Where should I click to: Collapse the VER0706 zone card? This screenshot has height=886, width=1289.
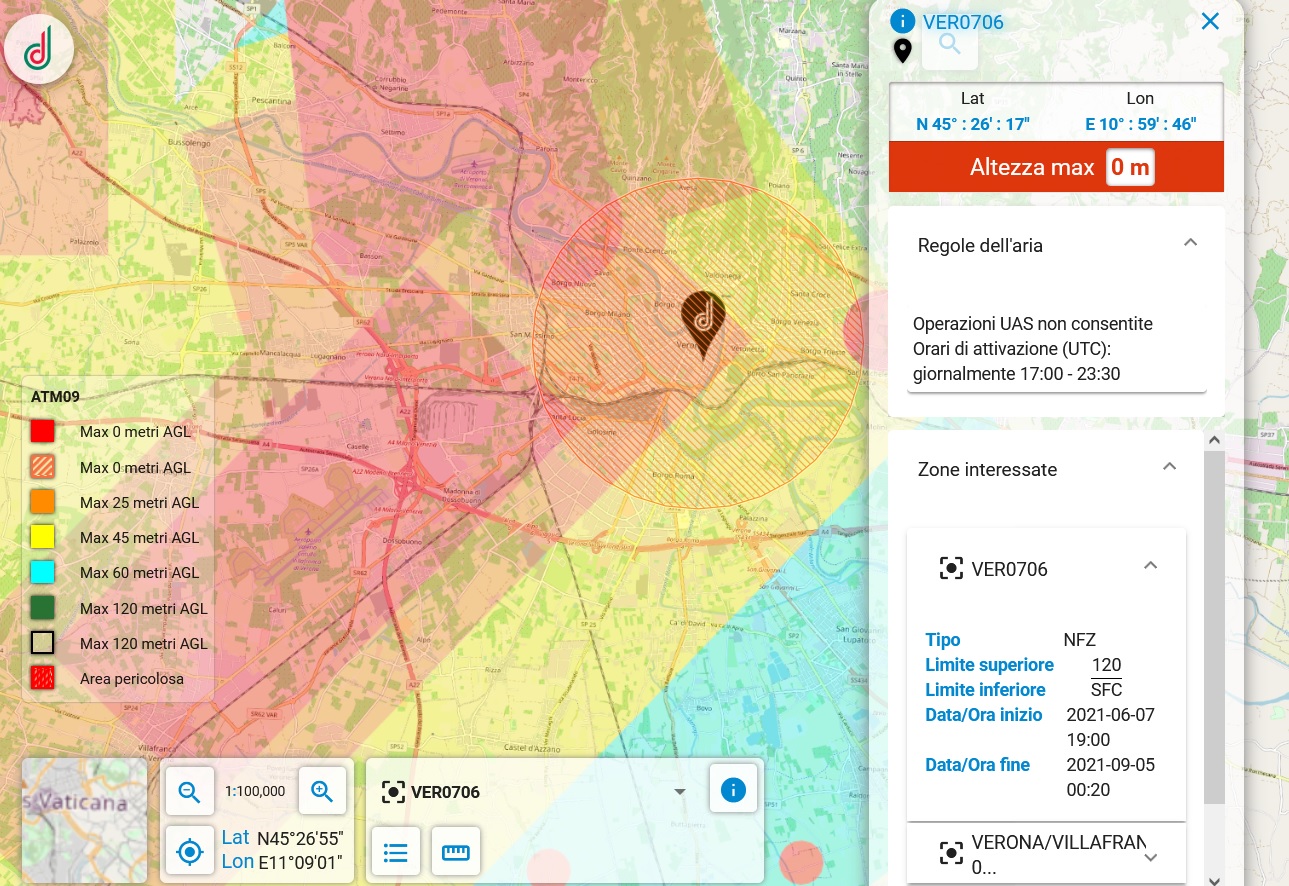[1150, 566]
